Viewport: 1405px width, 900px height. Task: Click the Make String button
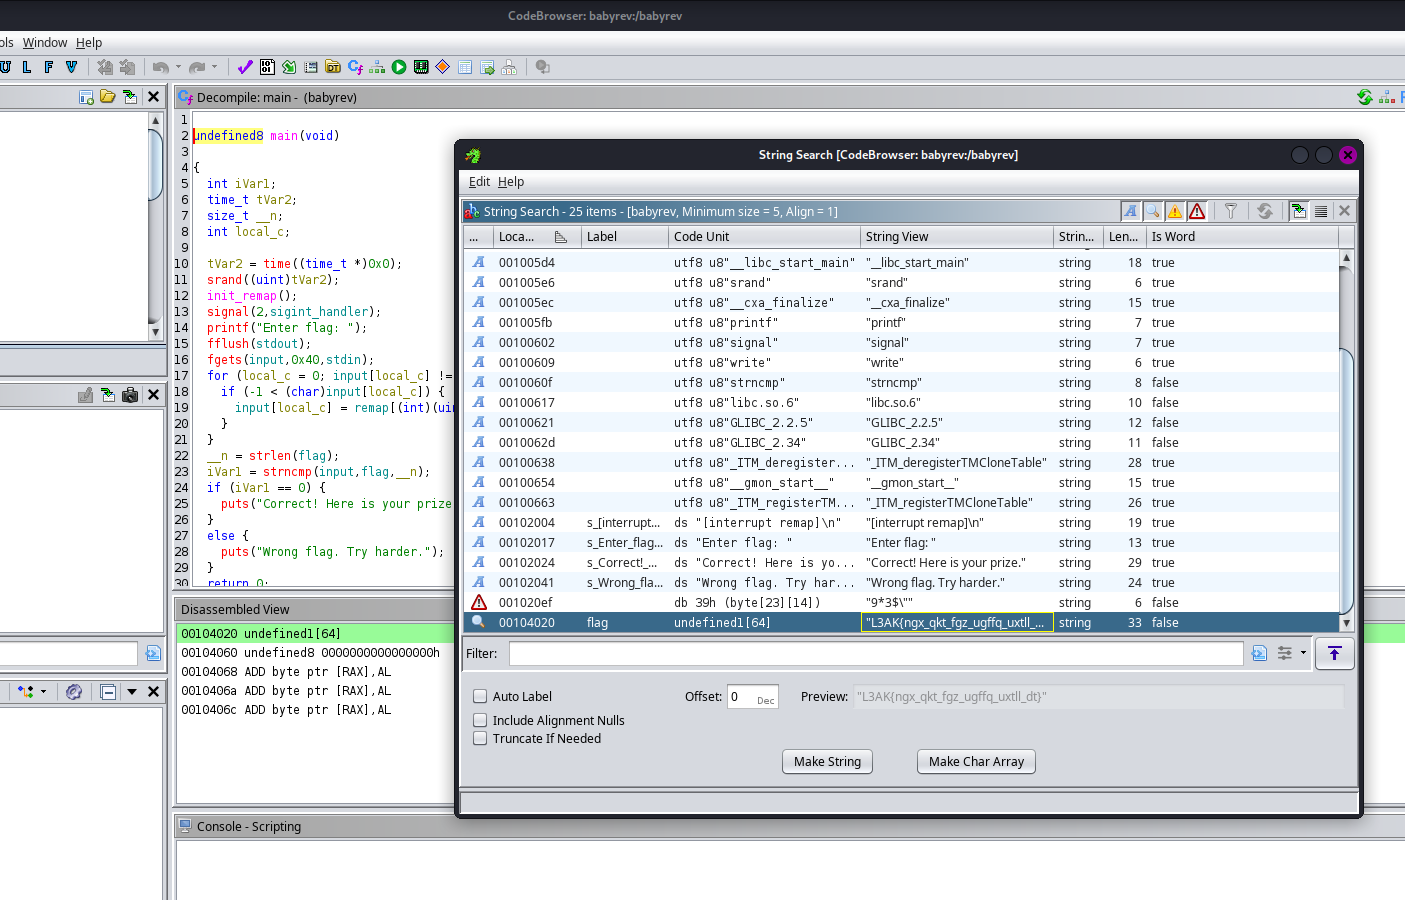click(x=827, y=761)
